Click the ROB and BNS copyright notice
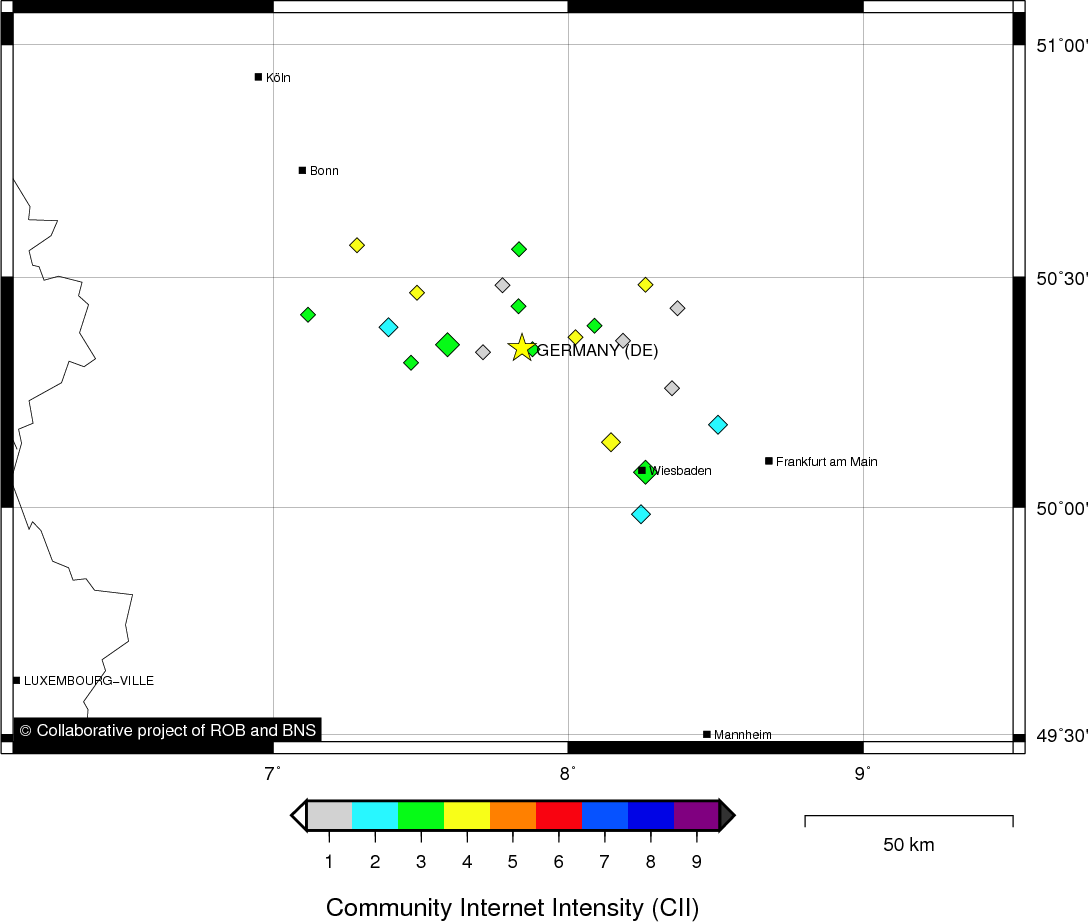The width and height of the screenshot is (1088, 922). click(x=168, y=730)
